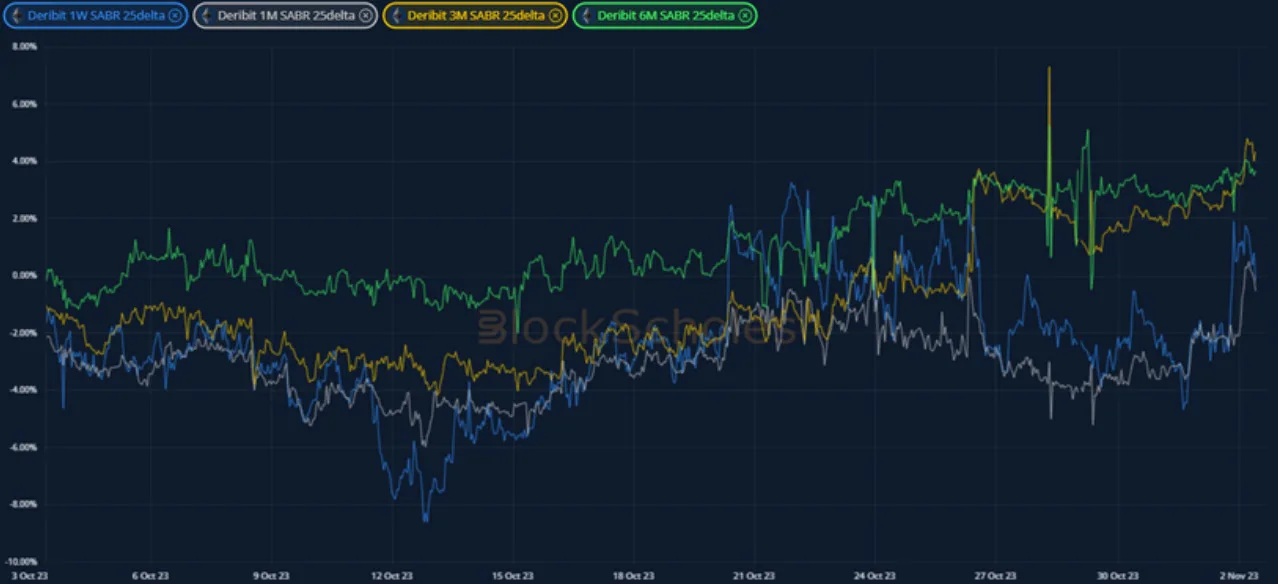This screenshot has width=1278, height=584.
Task: Click Ethereum icon in 6M SABR chip
Action: click(587, 15)
